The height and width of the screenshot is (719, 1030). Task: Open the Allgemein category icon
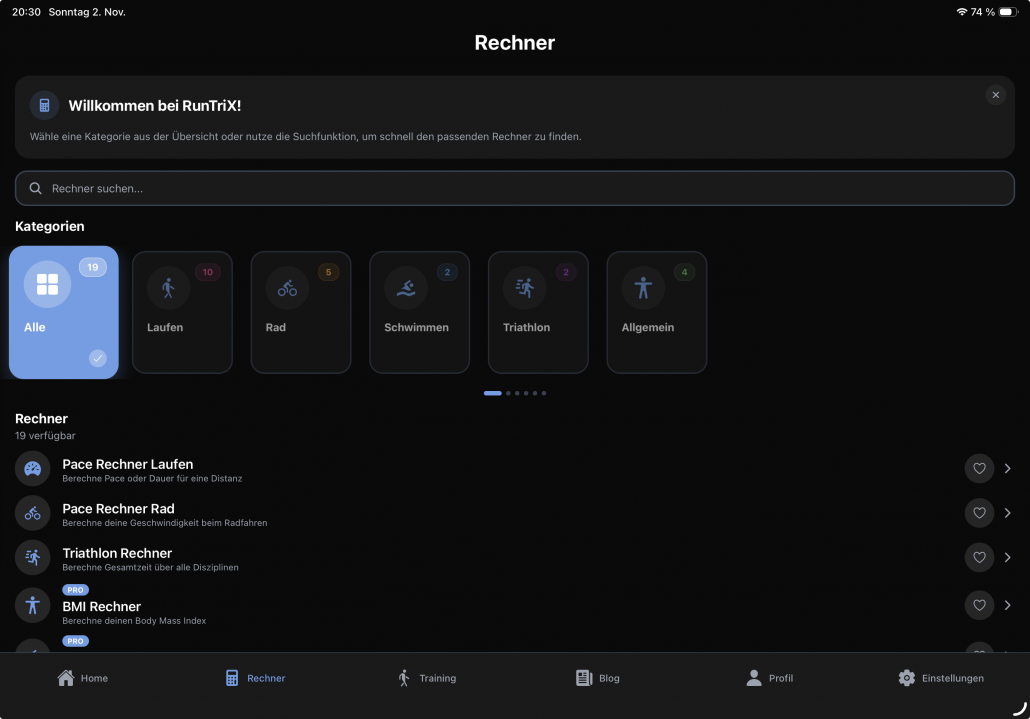(643, 287)
